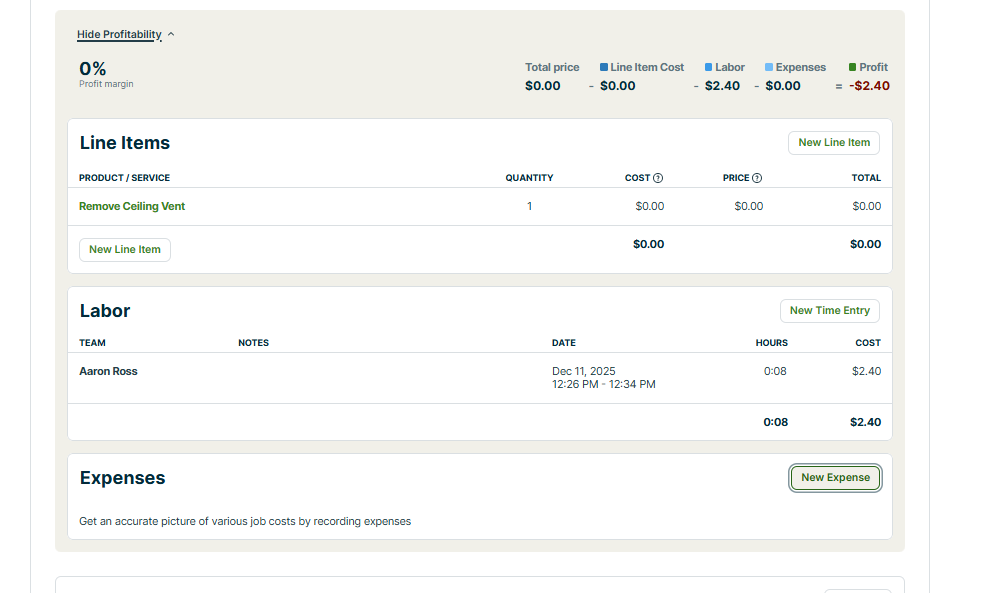Select the quantity value 1
The width and height of the screenshot is (986, 593).
(x=529, y=207)
